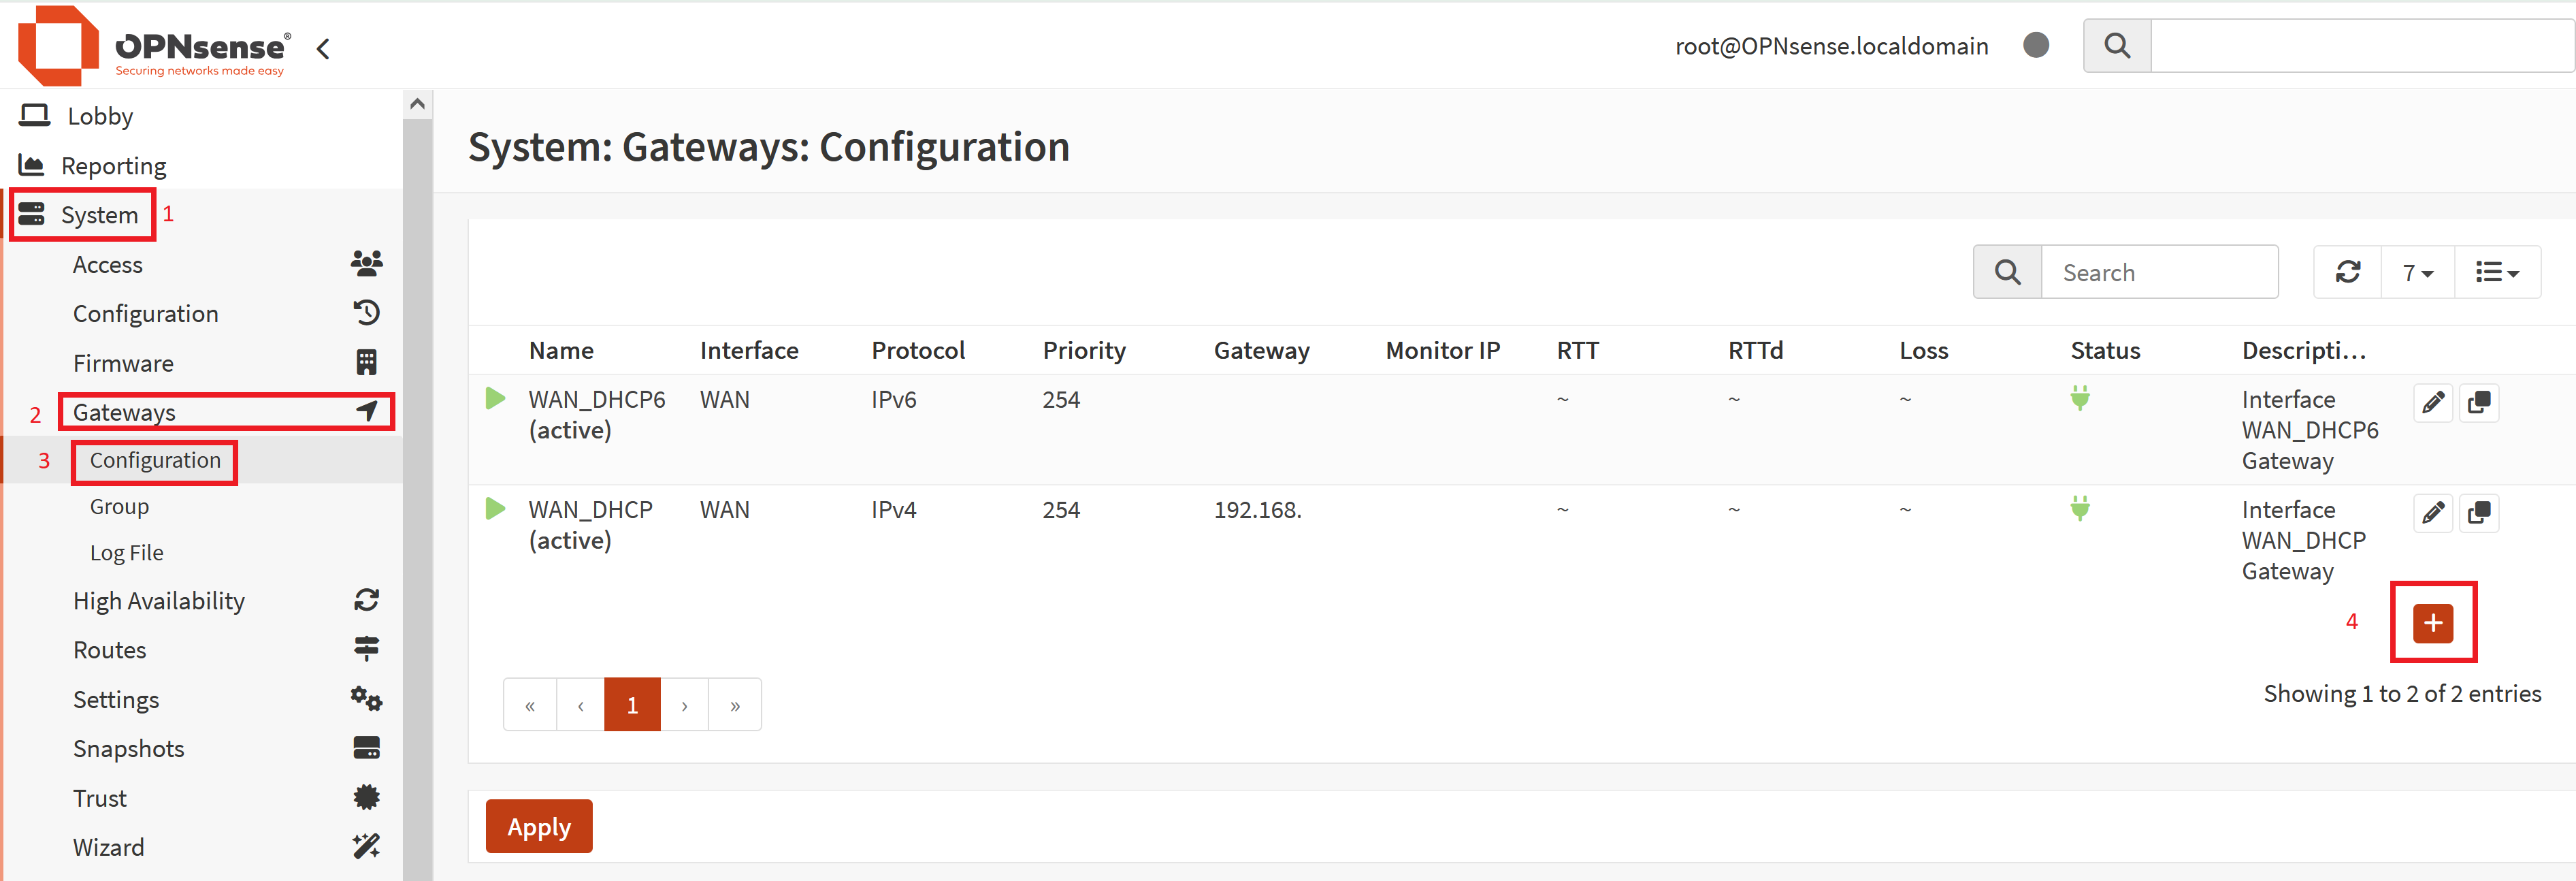The width and height of the screenshot is (2576, 881).
Task: Clone the WAN_DHCP gateway with copy icon
Action: [2479, 512]
